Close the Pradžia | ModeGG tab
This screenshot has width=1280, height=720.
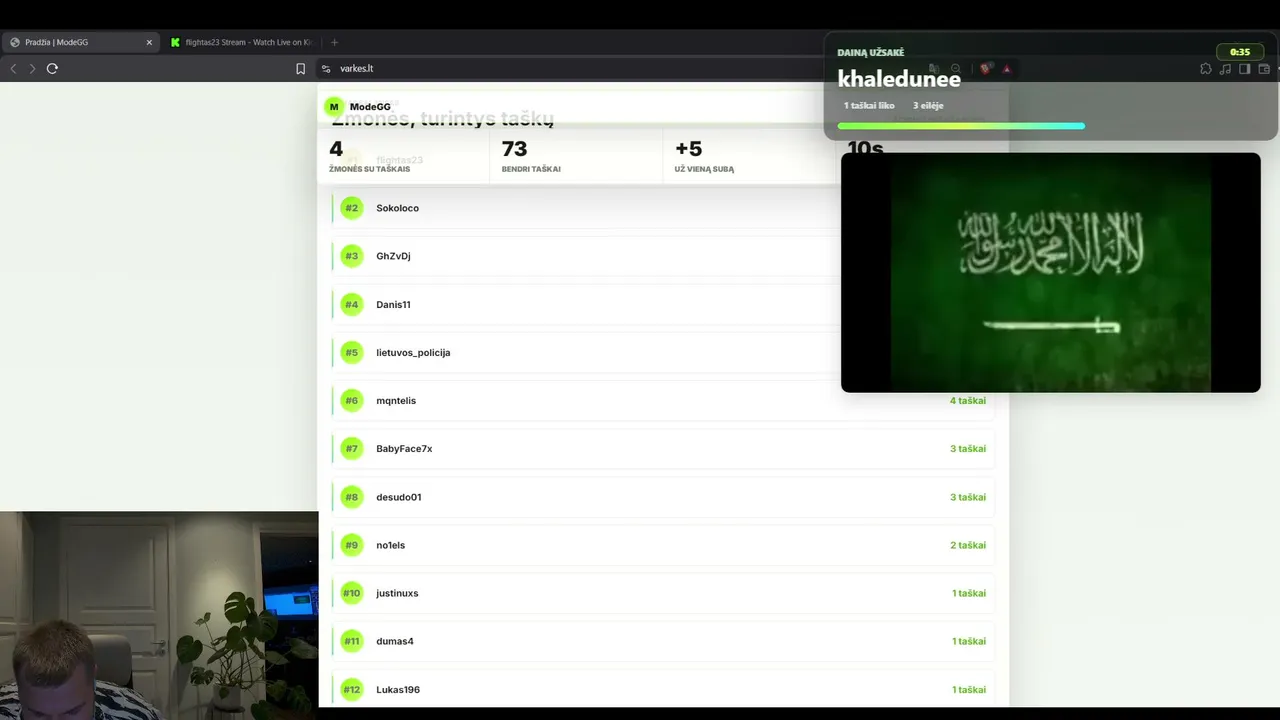(149, 42)
